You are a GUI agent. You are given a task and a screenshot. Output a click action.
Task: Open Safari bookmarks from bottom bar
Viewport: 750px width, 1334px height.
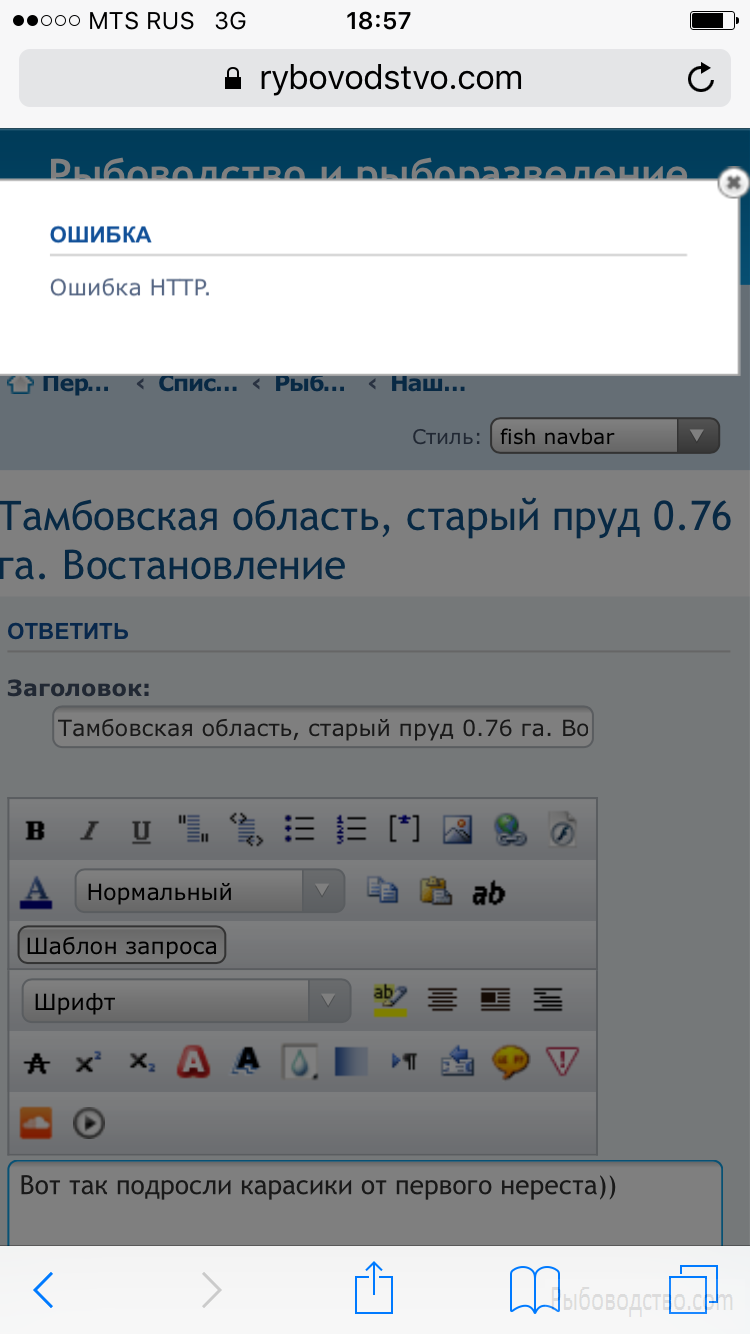(534, 1290)
